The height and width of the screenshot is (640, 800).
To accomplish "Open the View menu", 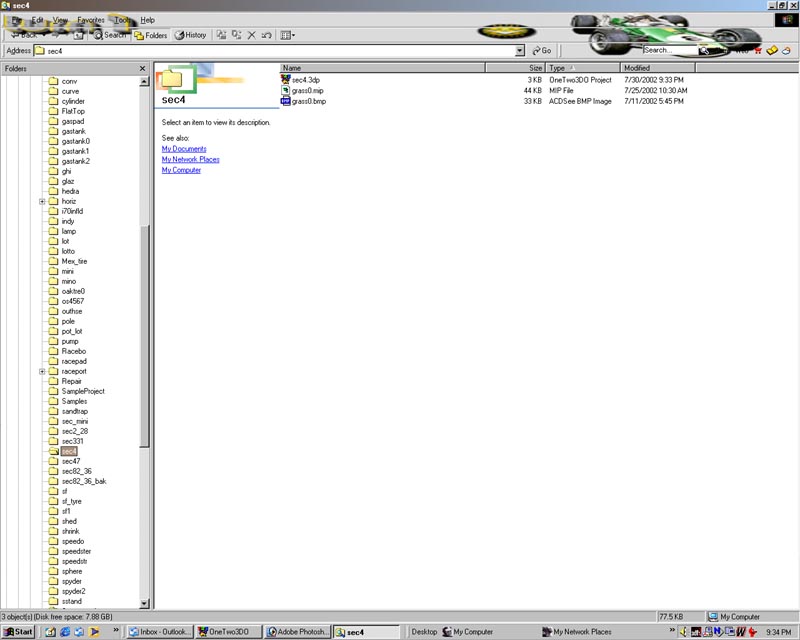I will [60, 20].
